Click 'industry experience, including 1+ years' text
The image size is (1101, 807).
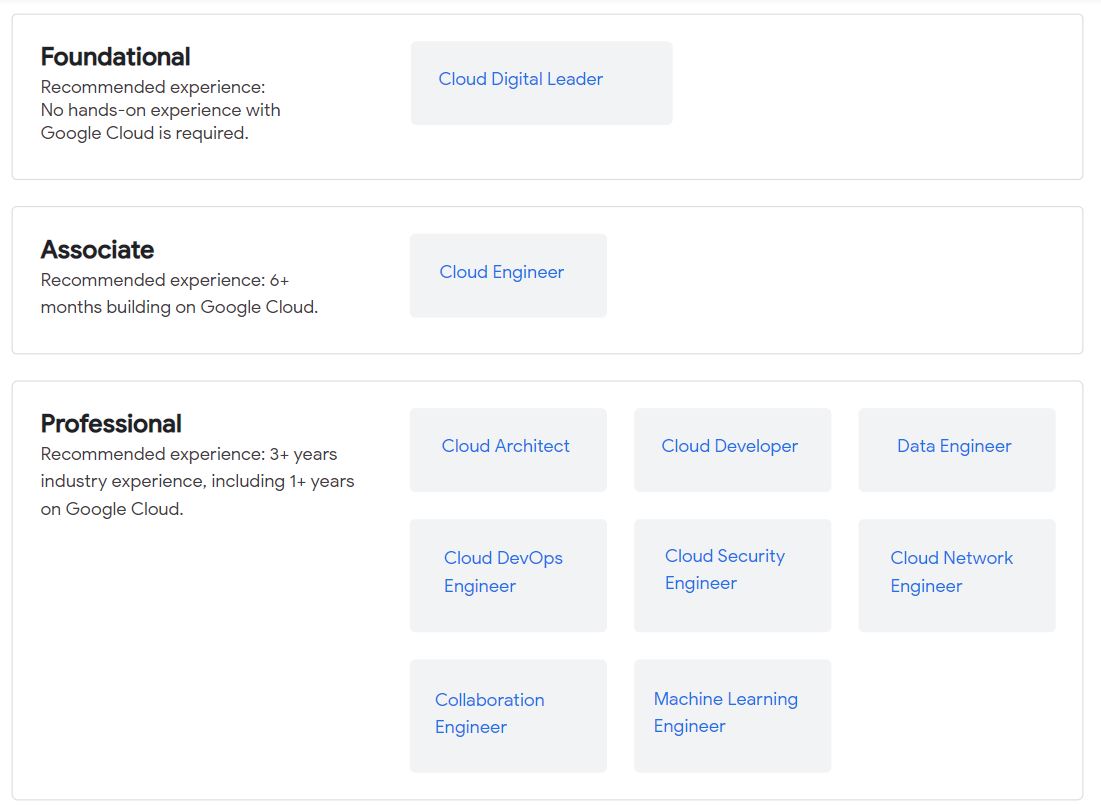197,482
